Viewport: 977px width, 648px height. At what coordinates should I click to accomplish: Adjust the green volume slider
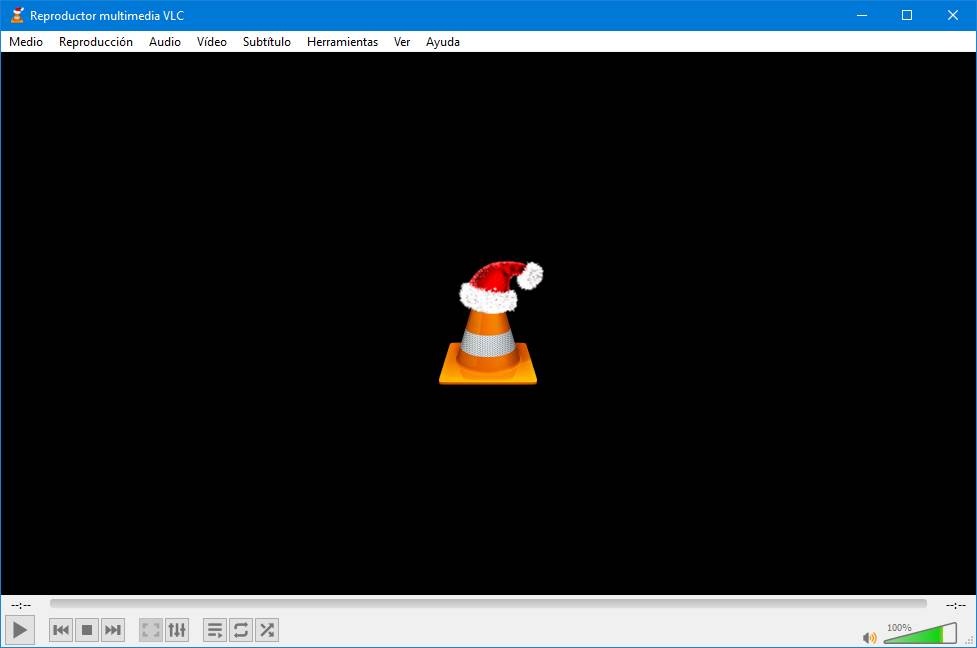pos(920,633)
